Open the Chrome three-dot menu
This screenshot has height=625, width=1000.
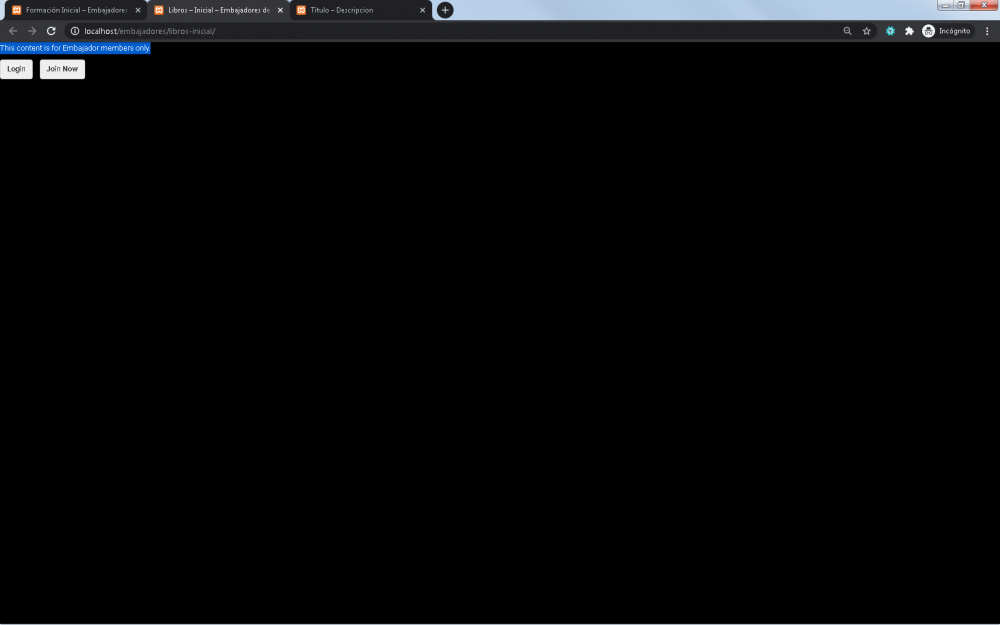pyautogui.click(x=987, y=31)
